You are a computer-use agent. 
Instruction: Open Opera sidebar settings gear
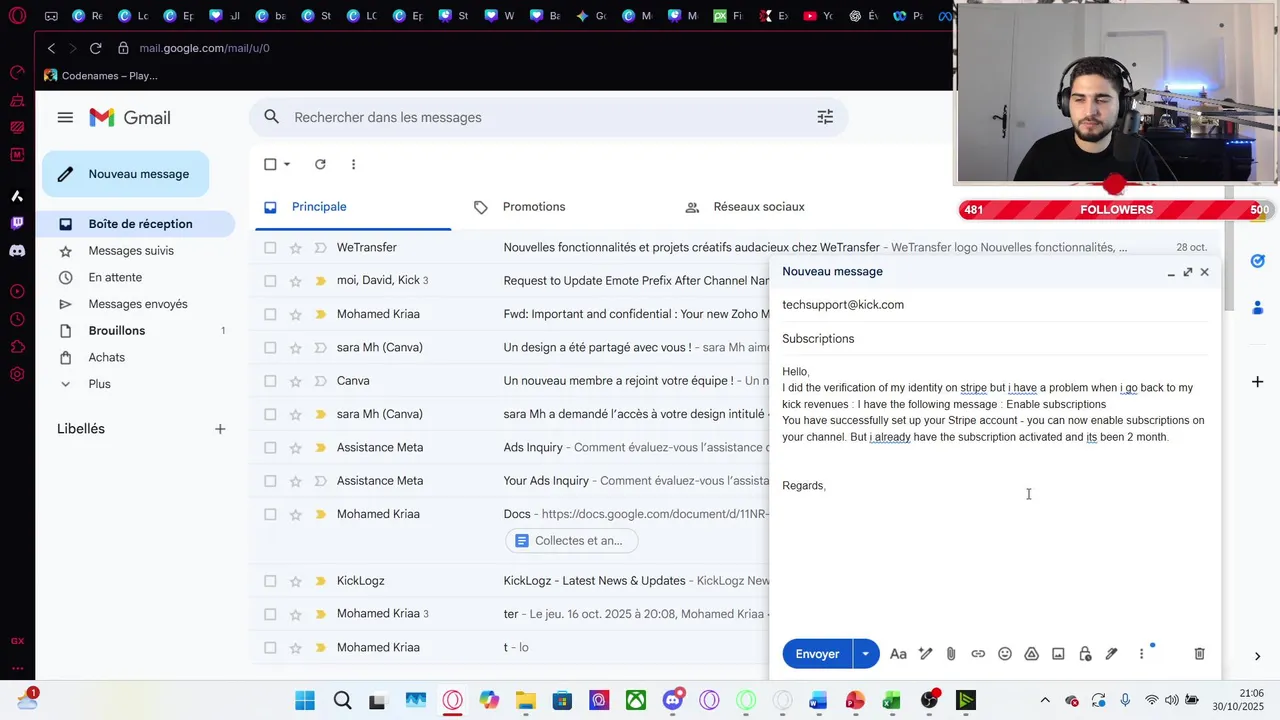click(x=17, y=374)
